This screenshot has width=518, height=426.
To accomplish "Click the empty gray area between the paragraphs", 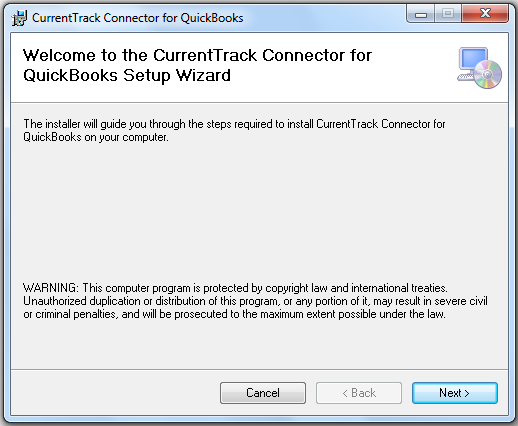I will pos(259,213).
